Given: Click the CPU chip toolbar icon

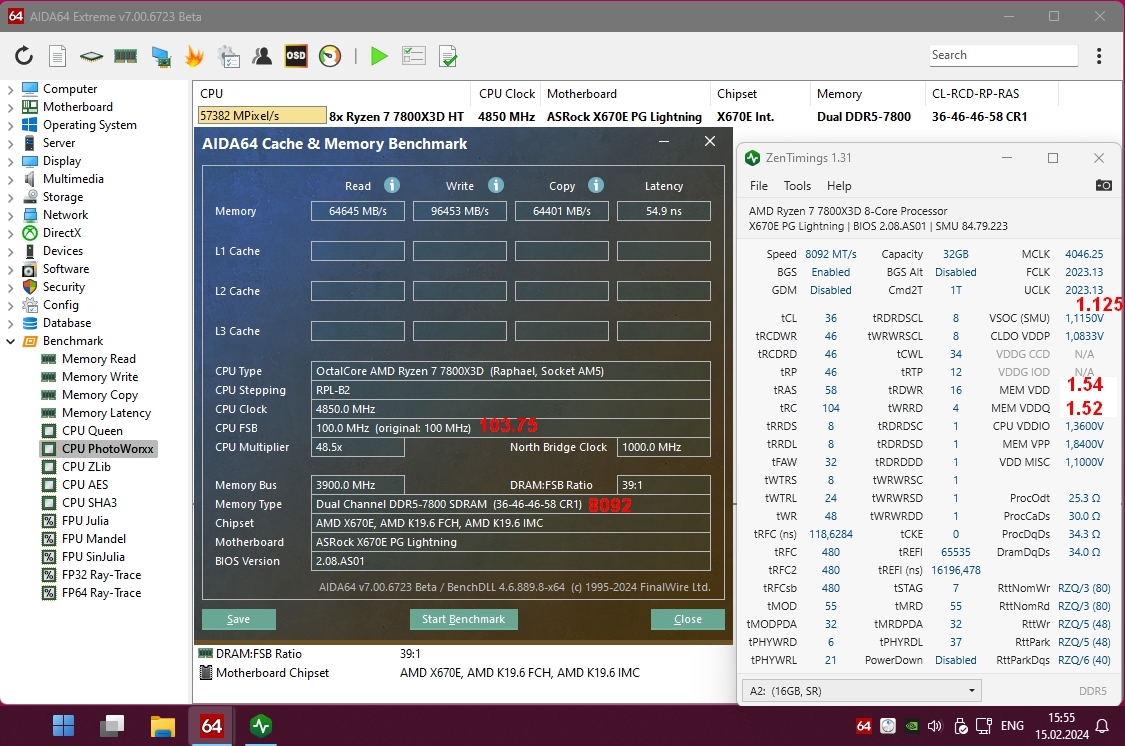Looking at the screenshot, I should pyautogui.click(x=91, y=56).
